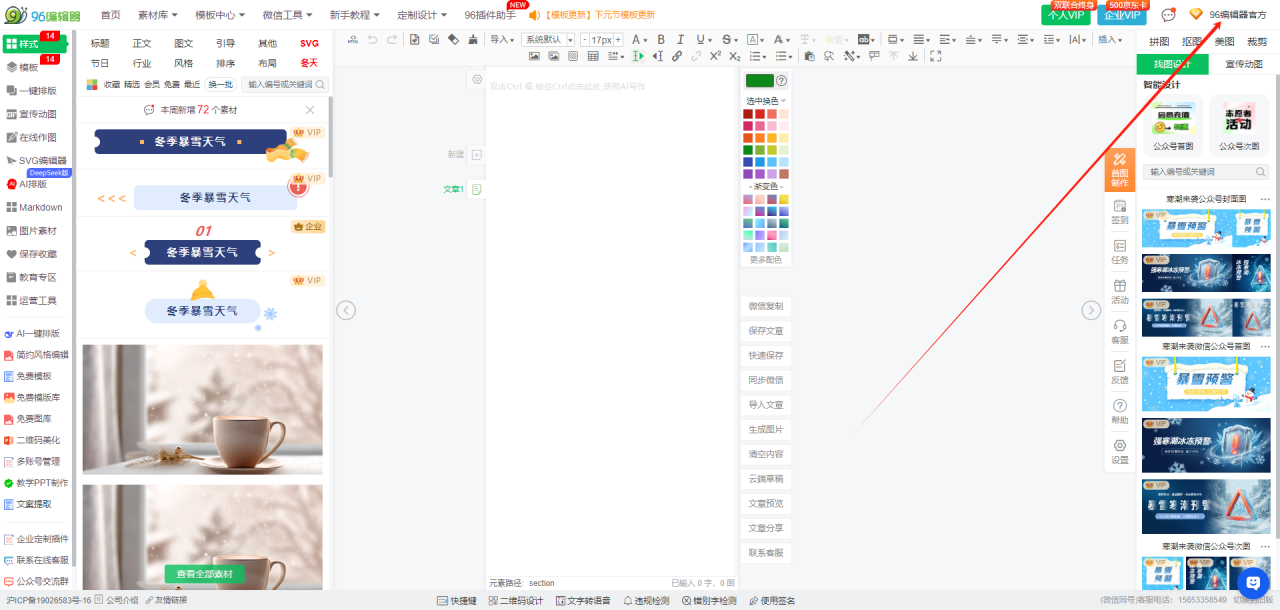Toggle bold formatting
The width and height of the screenshot is (1280, 610).
pos(660,39)
